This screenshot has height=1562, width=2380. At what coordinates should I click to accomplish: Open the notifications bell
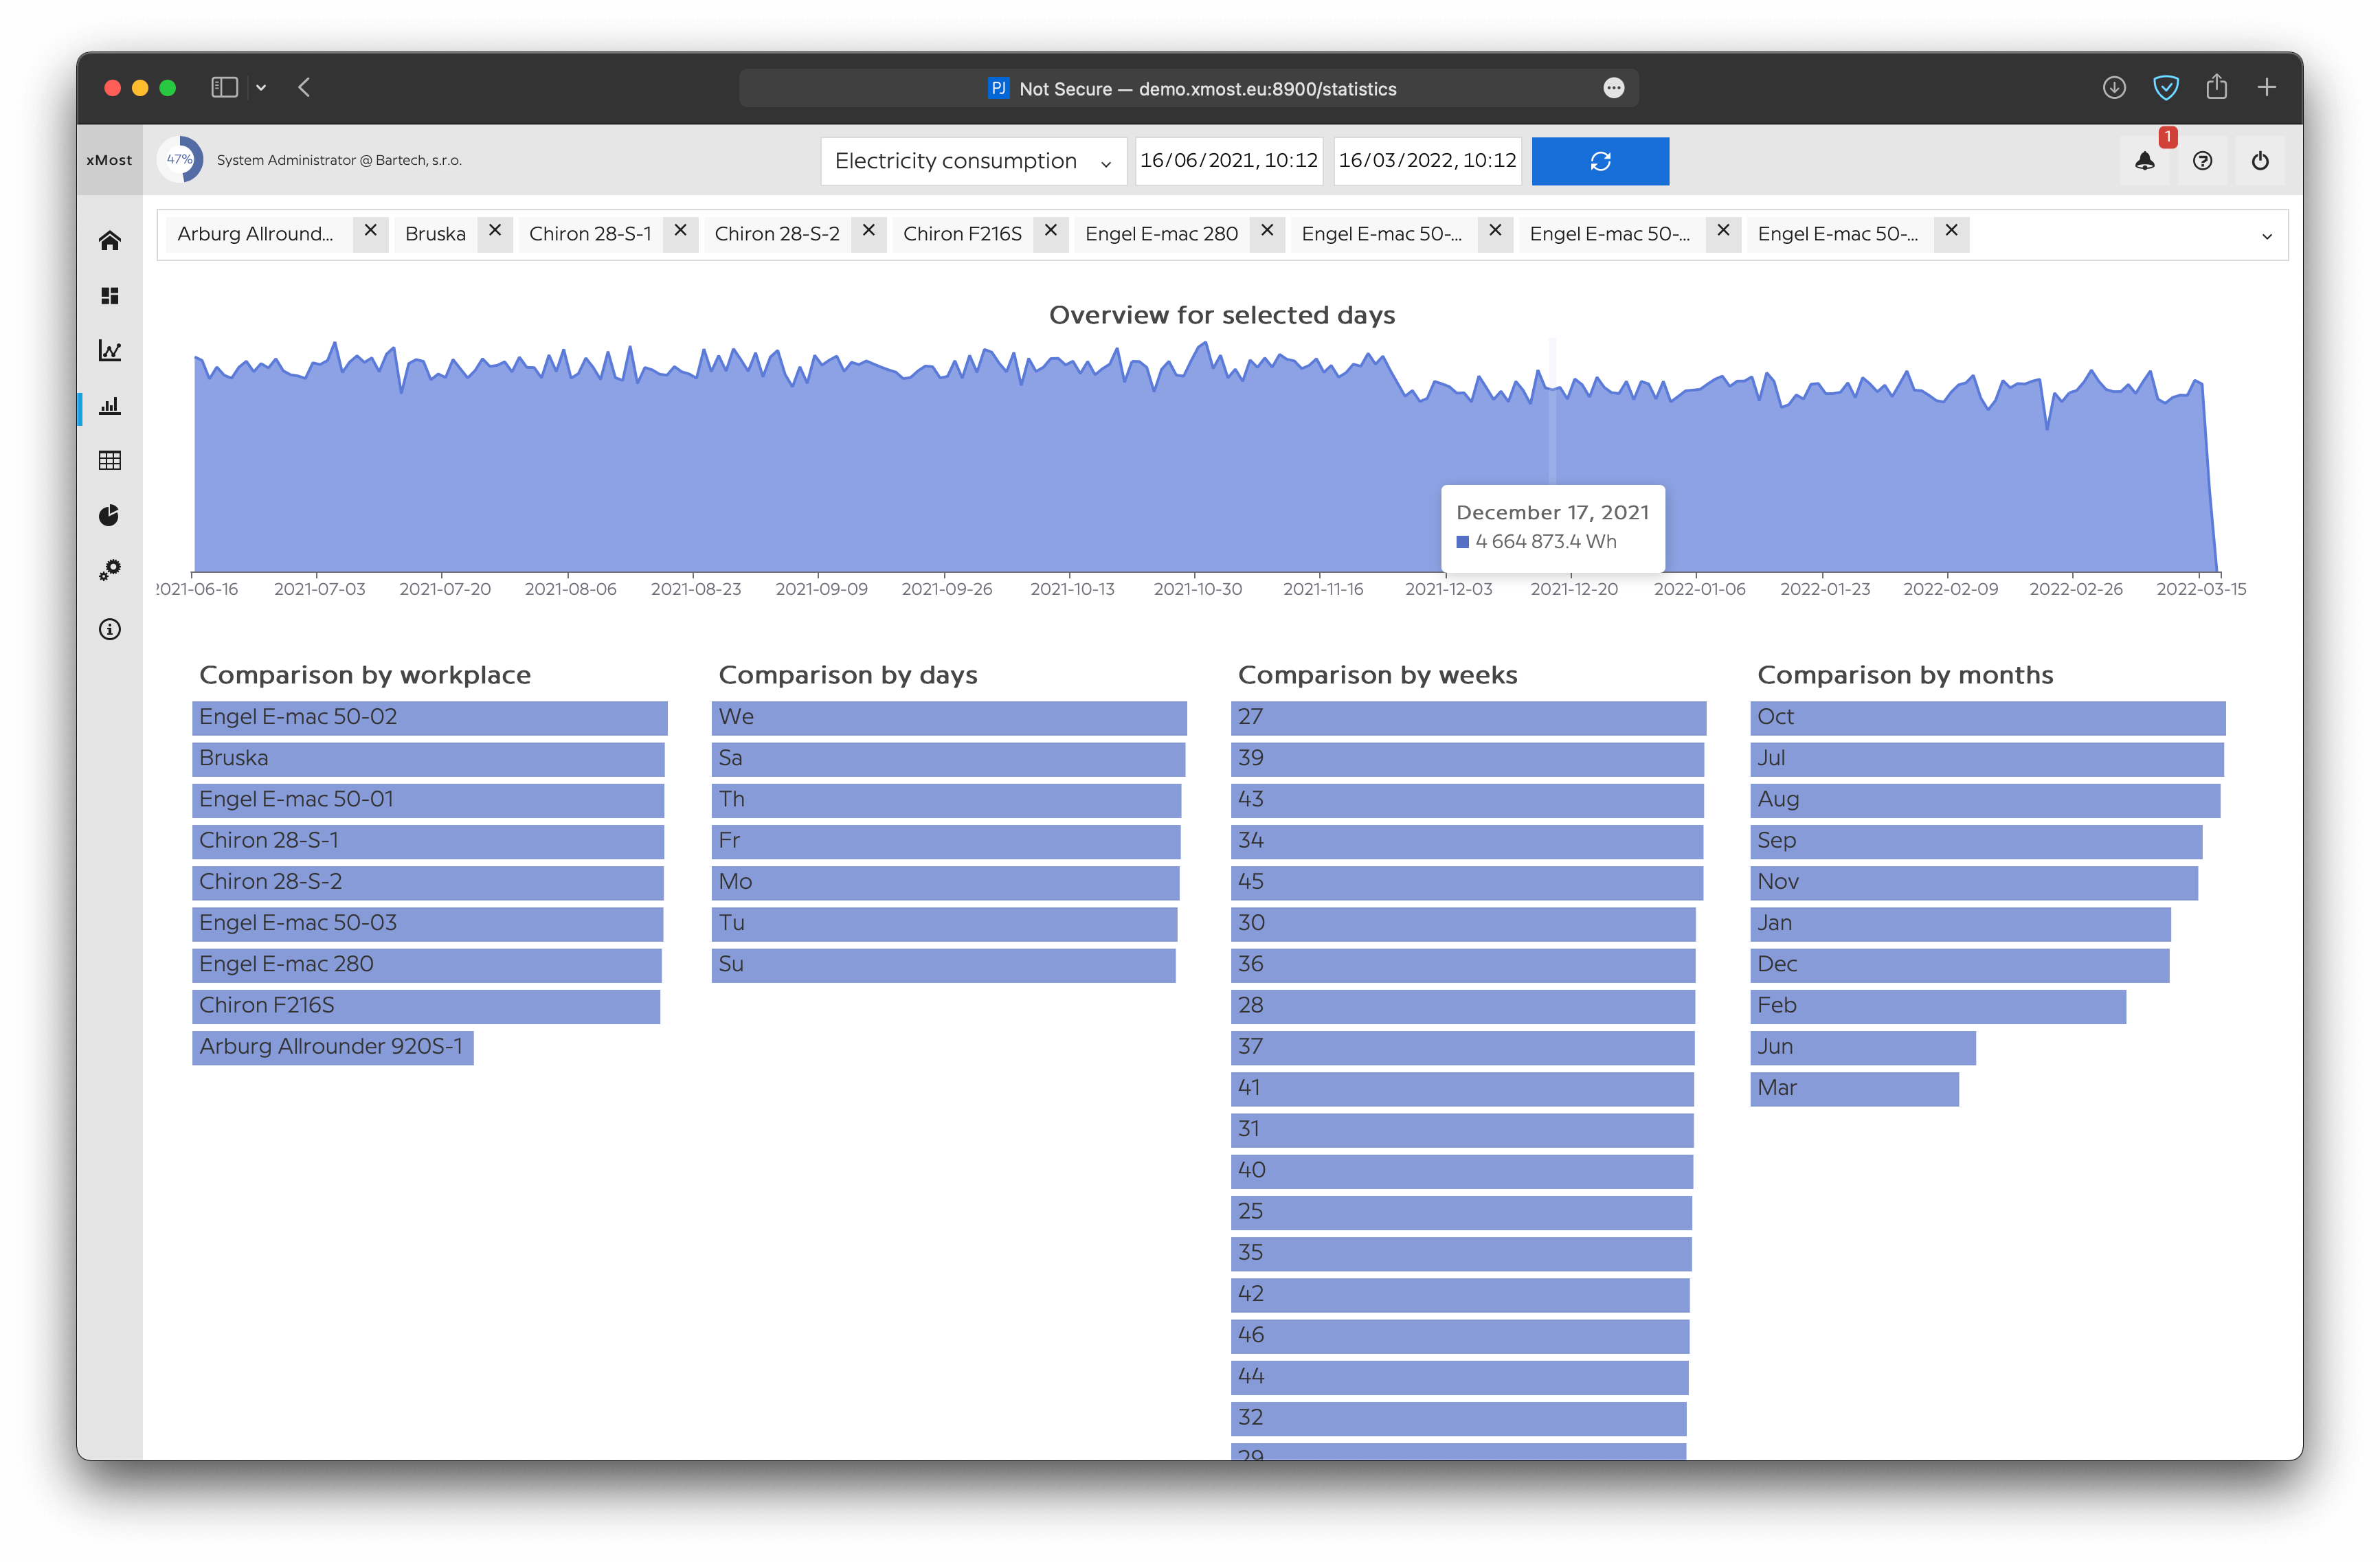pos(2144,161)
